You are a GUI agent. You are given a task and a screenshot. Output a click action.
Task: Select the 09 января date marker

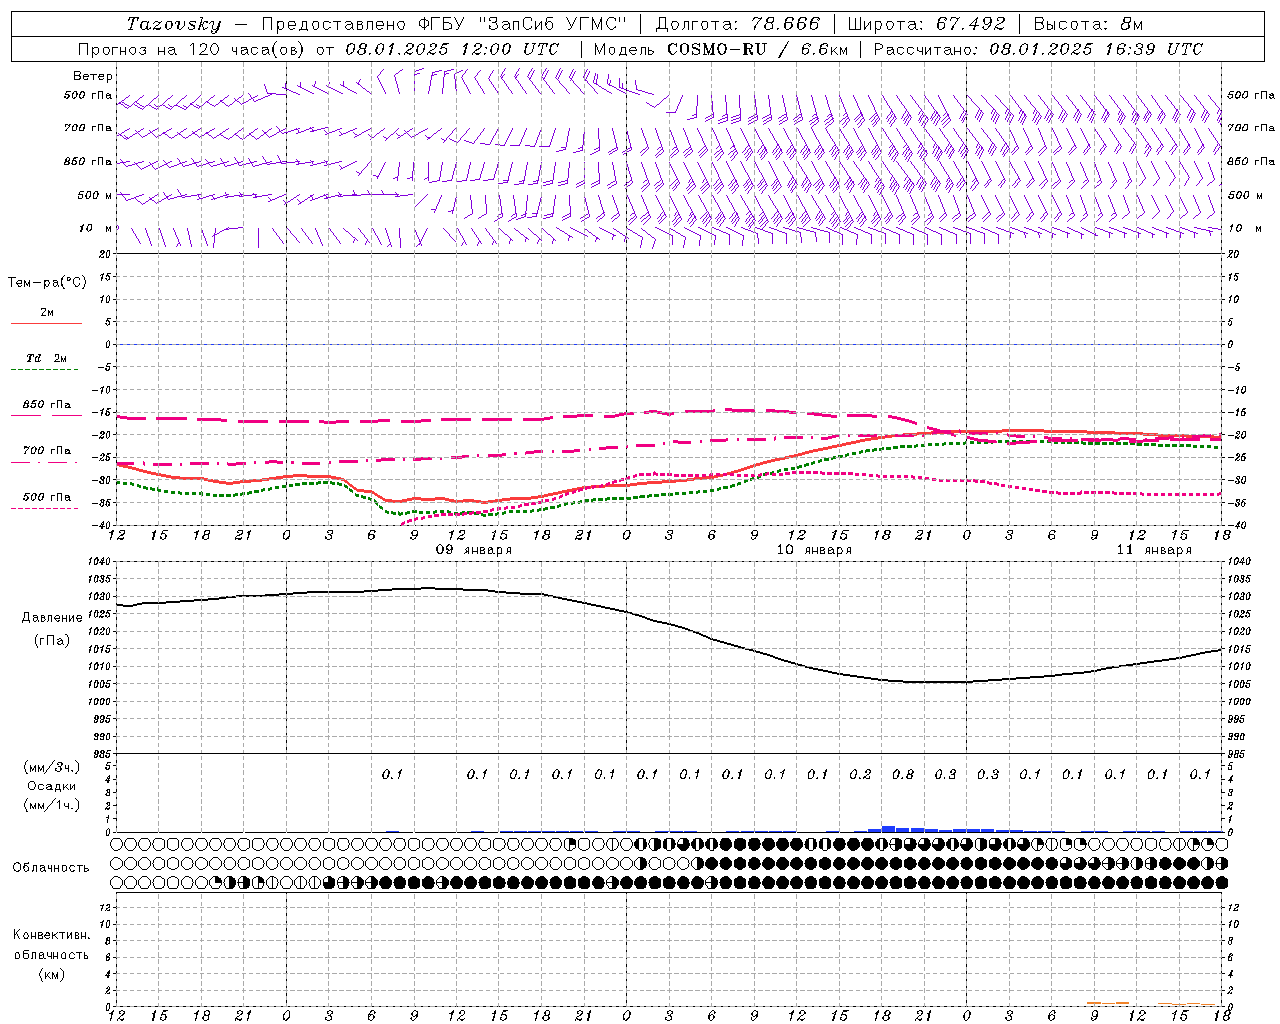pos(474,550)
